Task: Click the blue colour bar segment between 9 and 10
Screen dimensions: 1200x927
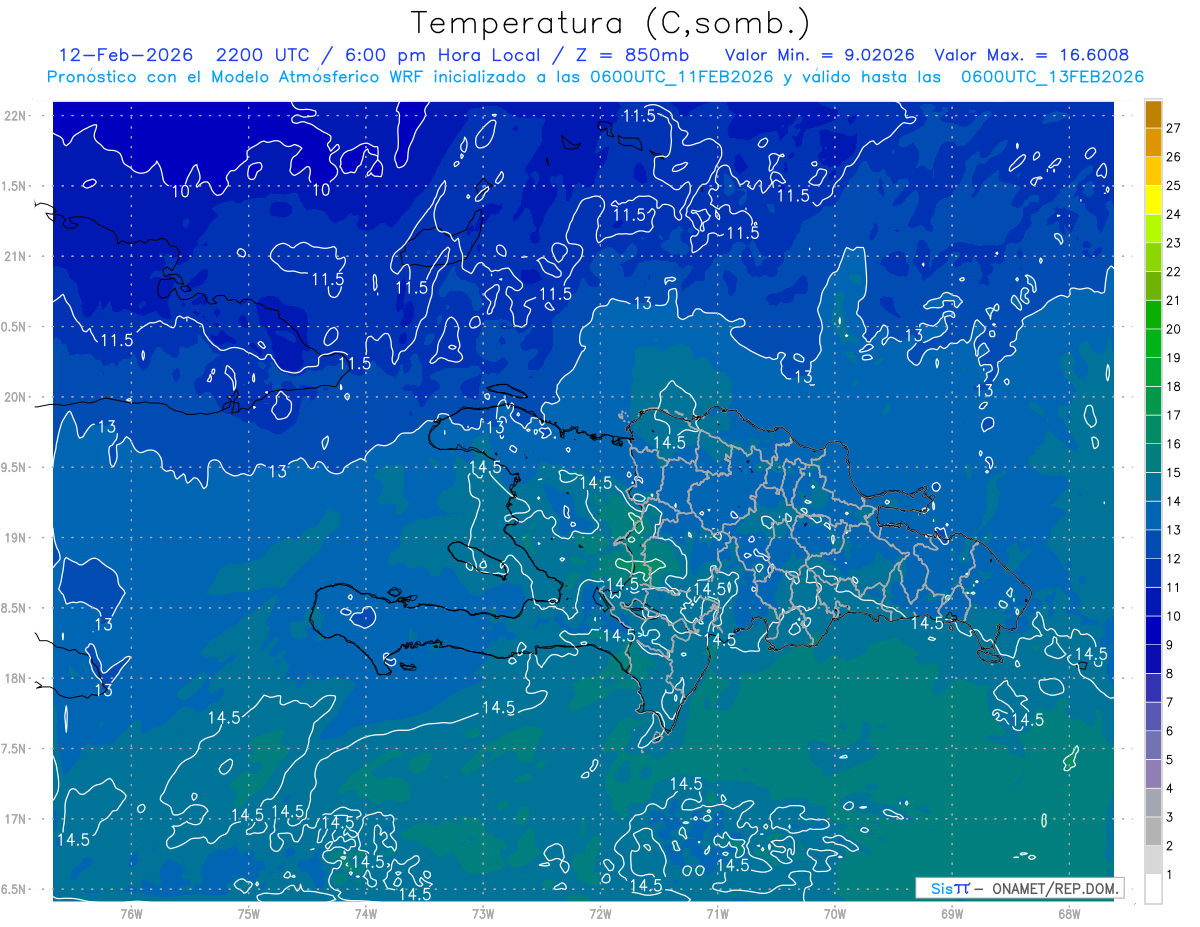Action: pyautogui.click(x=1153, y=630)
